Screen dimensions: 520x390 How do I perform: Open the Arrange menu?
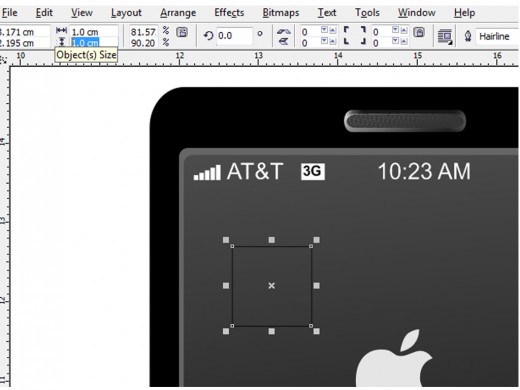point(178,13)
